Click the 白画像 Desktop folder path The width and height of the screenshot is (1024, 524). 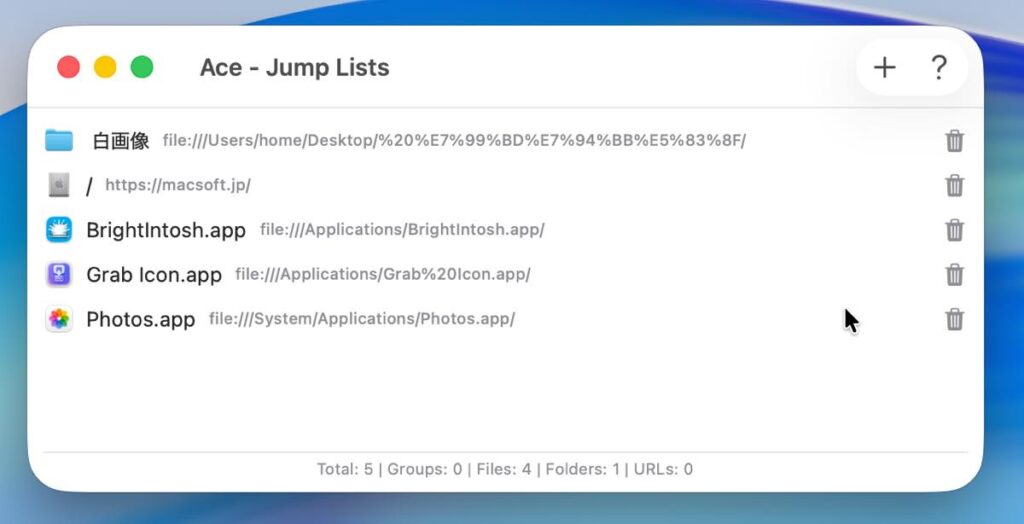[x=454, y=141]
